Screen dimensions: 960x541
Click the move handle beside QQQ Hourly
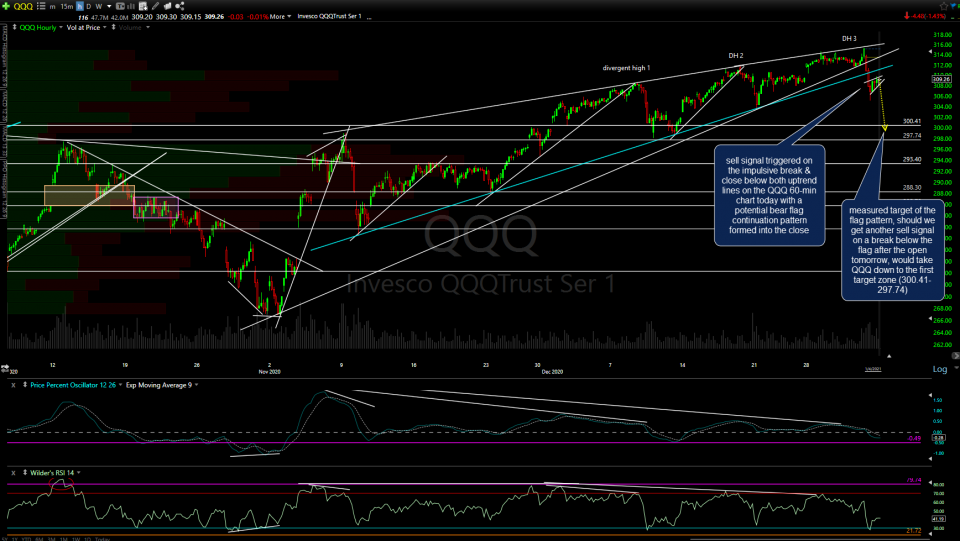click(14, 28)
